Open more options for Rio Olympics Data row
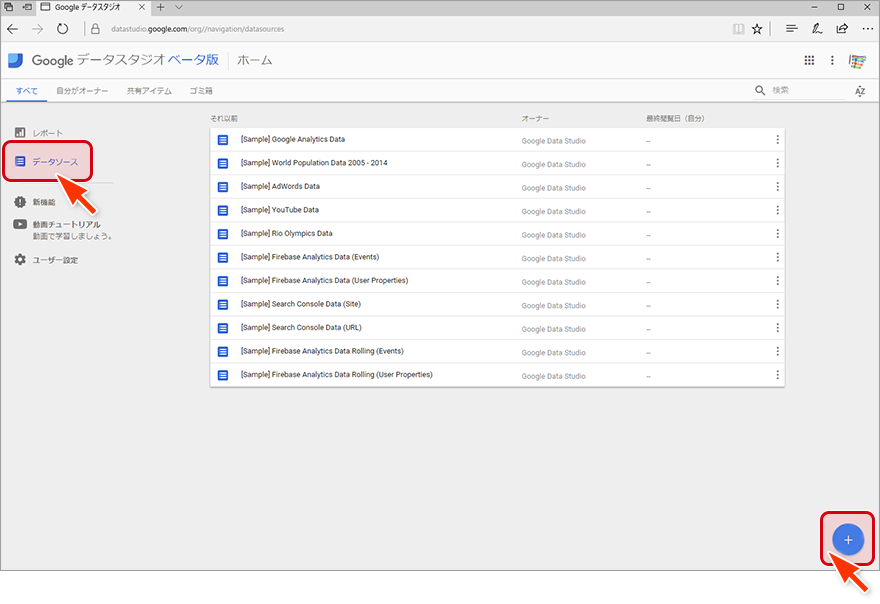 click(x=777, y=234)
